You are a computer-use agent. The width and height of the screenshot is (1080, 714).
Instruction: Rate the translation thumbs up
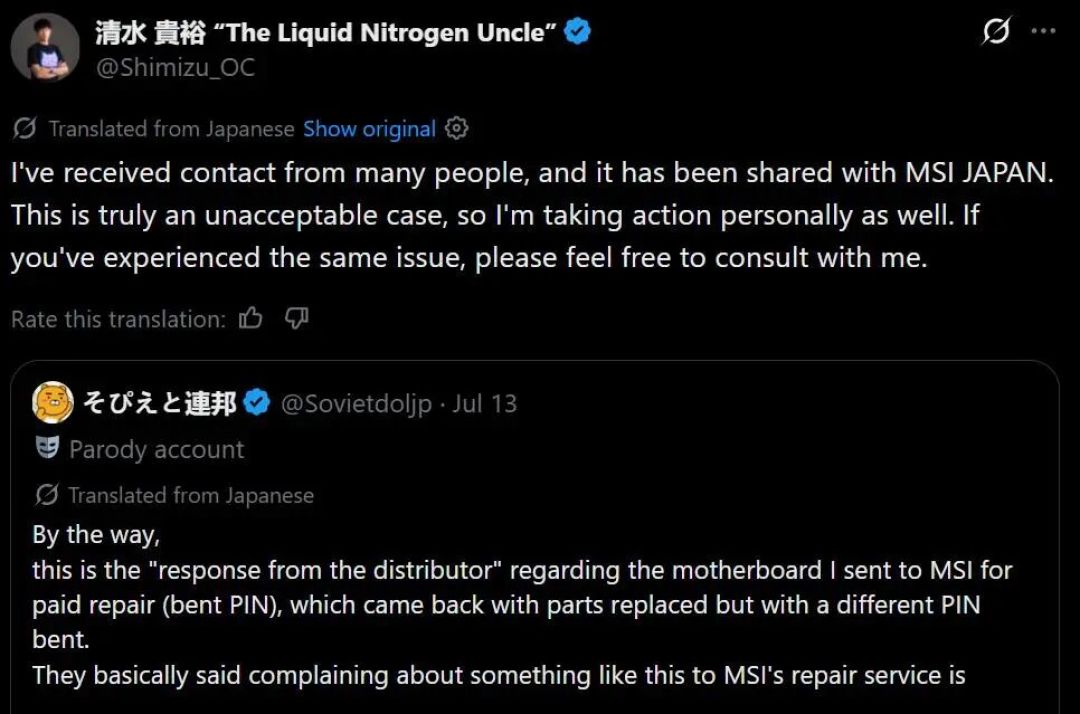251,318
